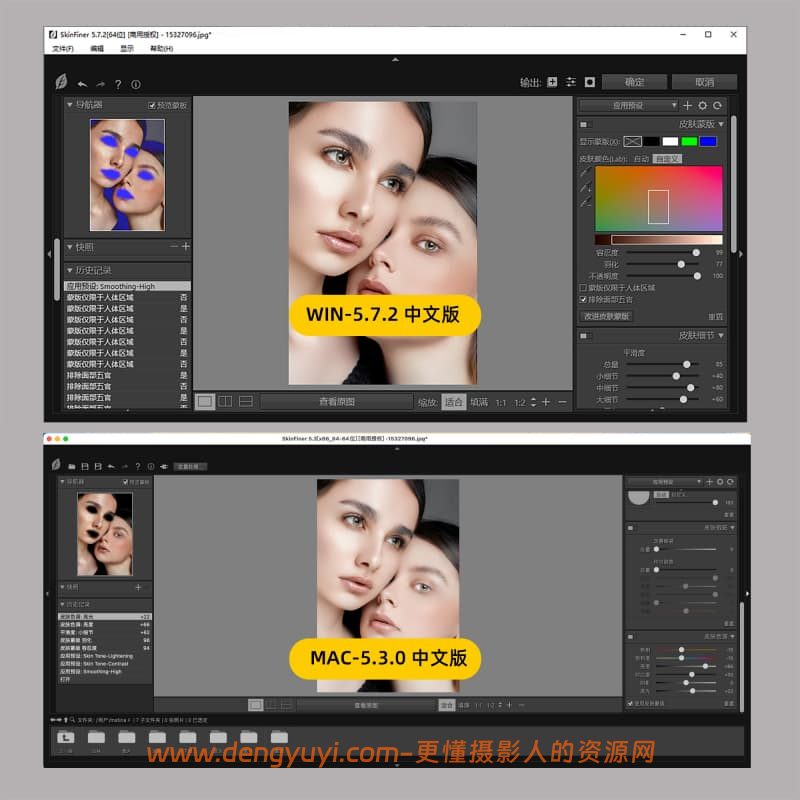The image size is (800, 800).
Task: Pick the green mask display swatch
Action: (x=689, y=142)
